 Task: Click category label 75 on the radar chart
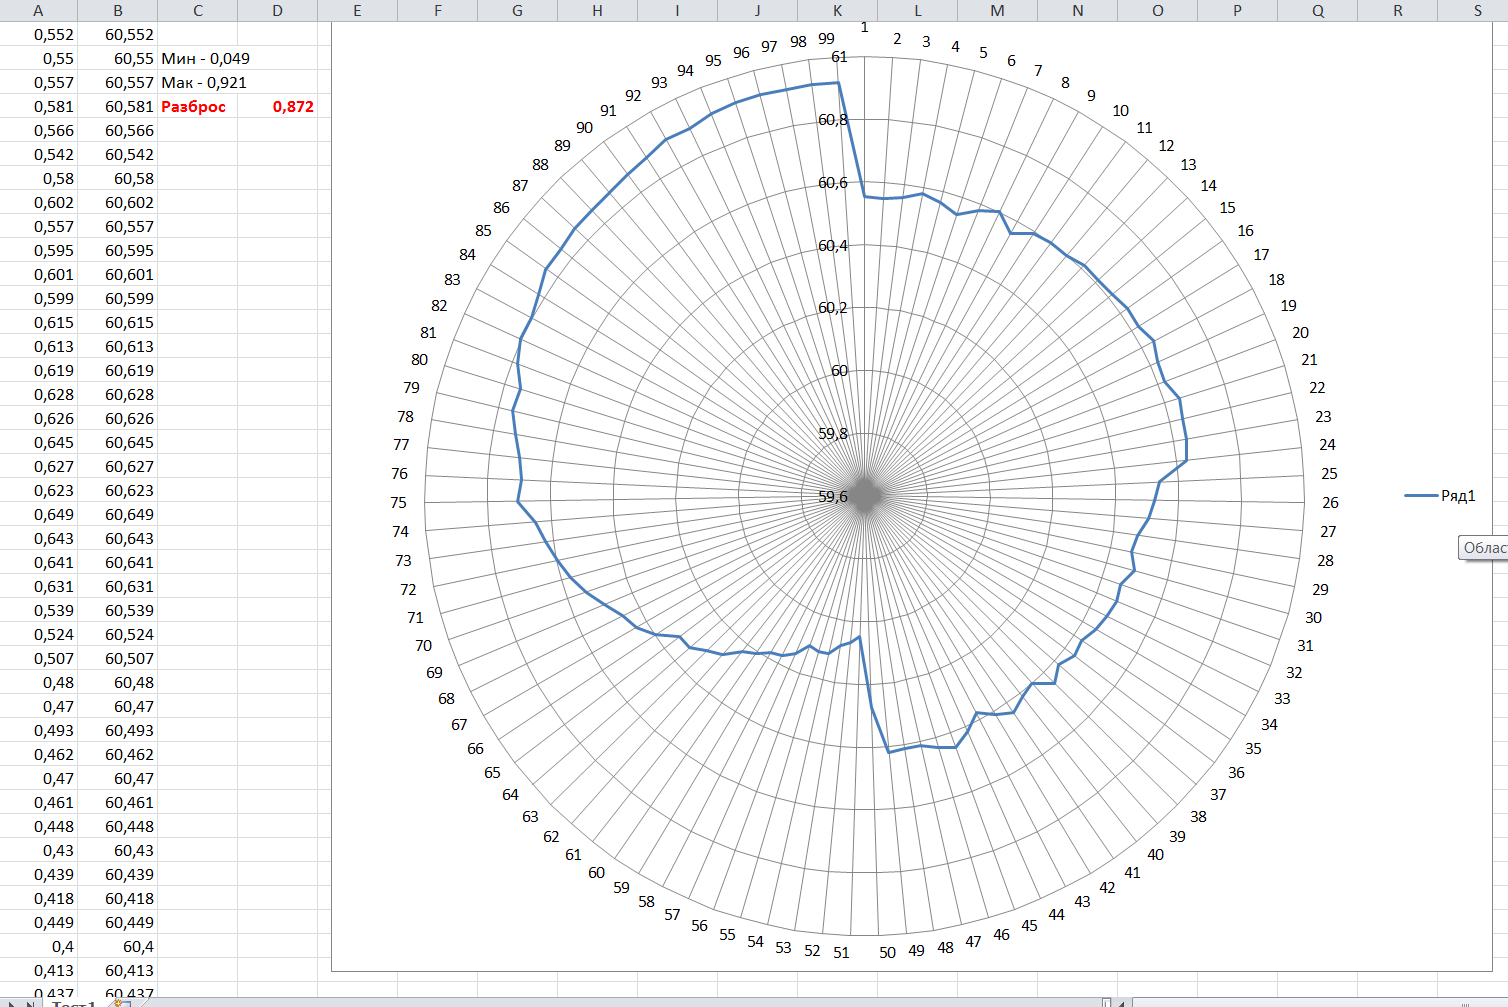pyautogui.click(x=398, y=503)
